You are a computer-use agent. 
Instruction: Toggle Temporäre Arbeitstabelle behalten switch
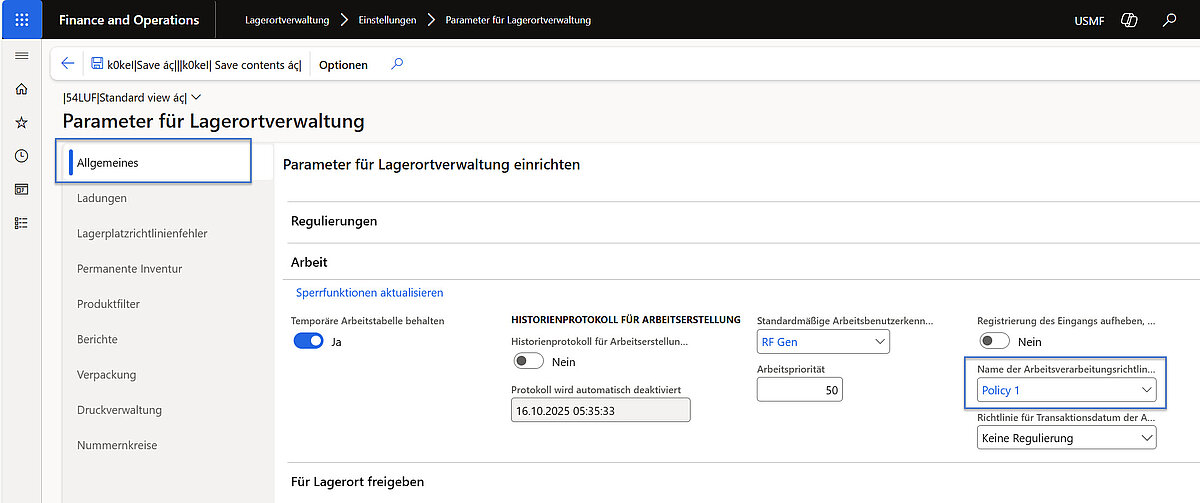[x=308, y=341]
